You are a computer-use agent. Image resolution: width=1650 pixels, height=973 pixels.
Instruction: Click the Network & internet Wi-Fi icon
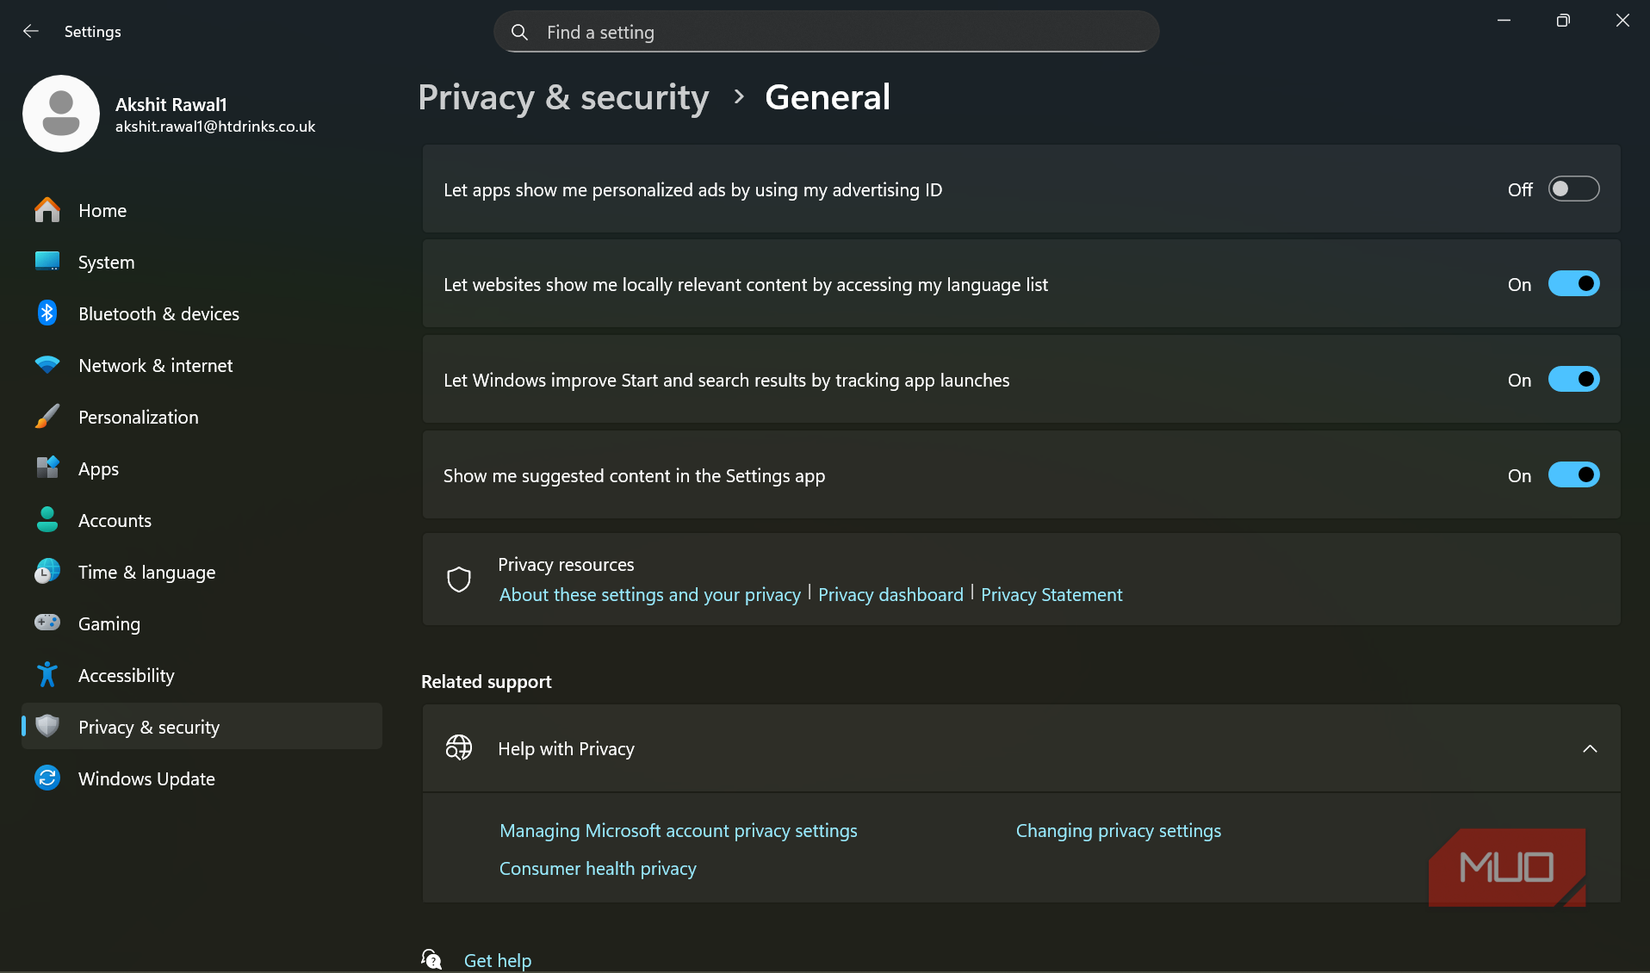coord(47,365)
